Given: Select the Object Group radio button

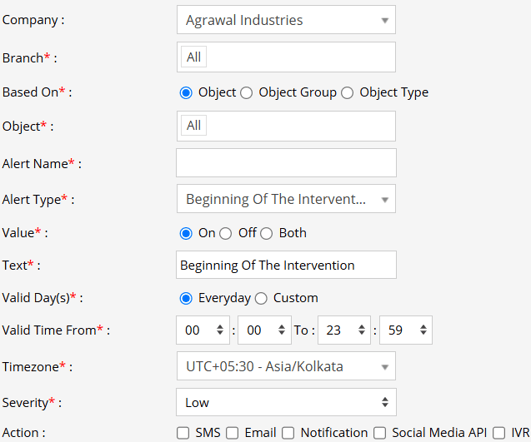Looking at the screenshot, I should pyautogui.click(x=247, y=93).
